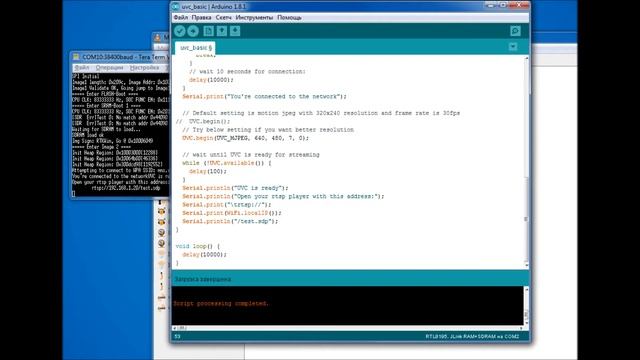This screenshot has width=640, height=360.
Task: Click the 'Script processing completed.' console message
Action: pos(221,304)
